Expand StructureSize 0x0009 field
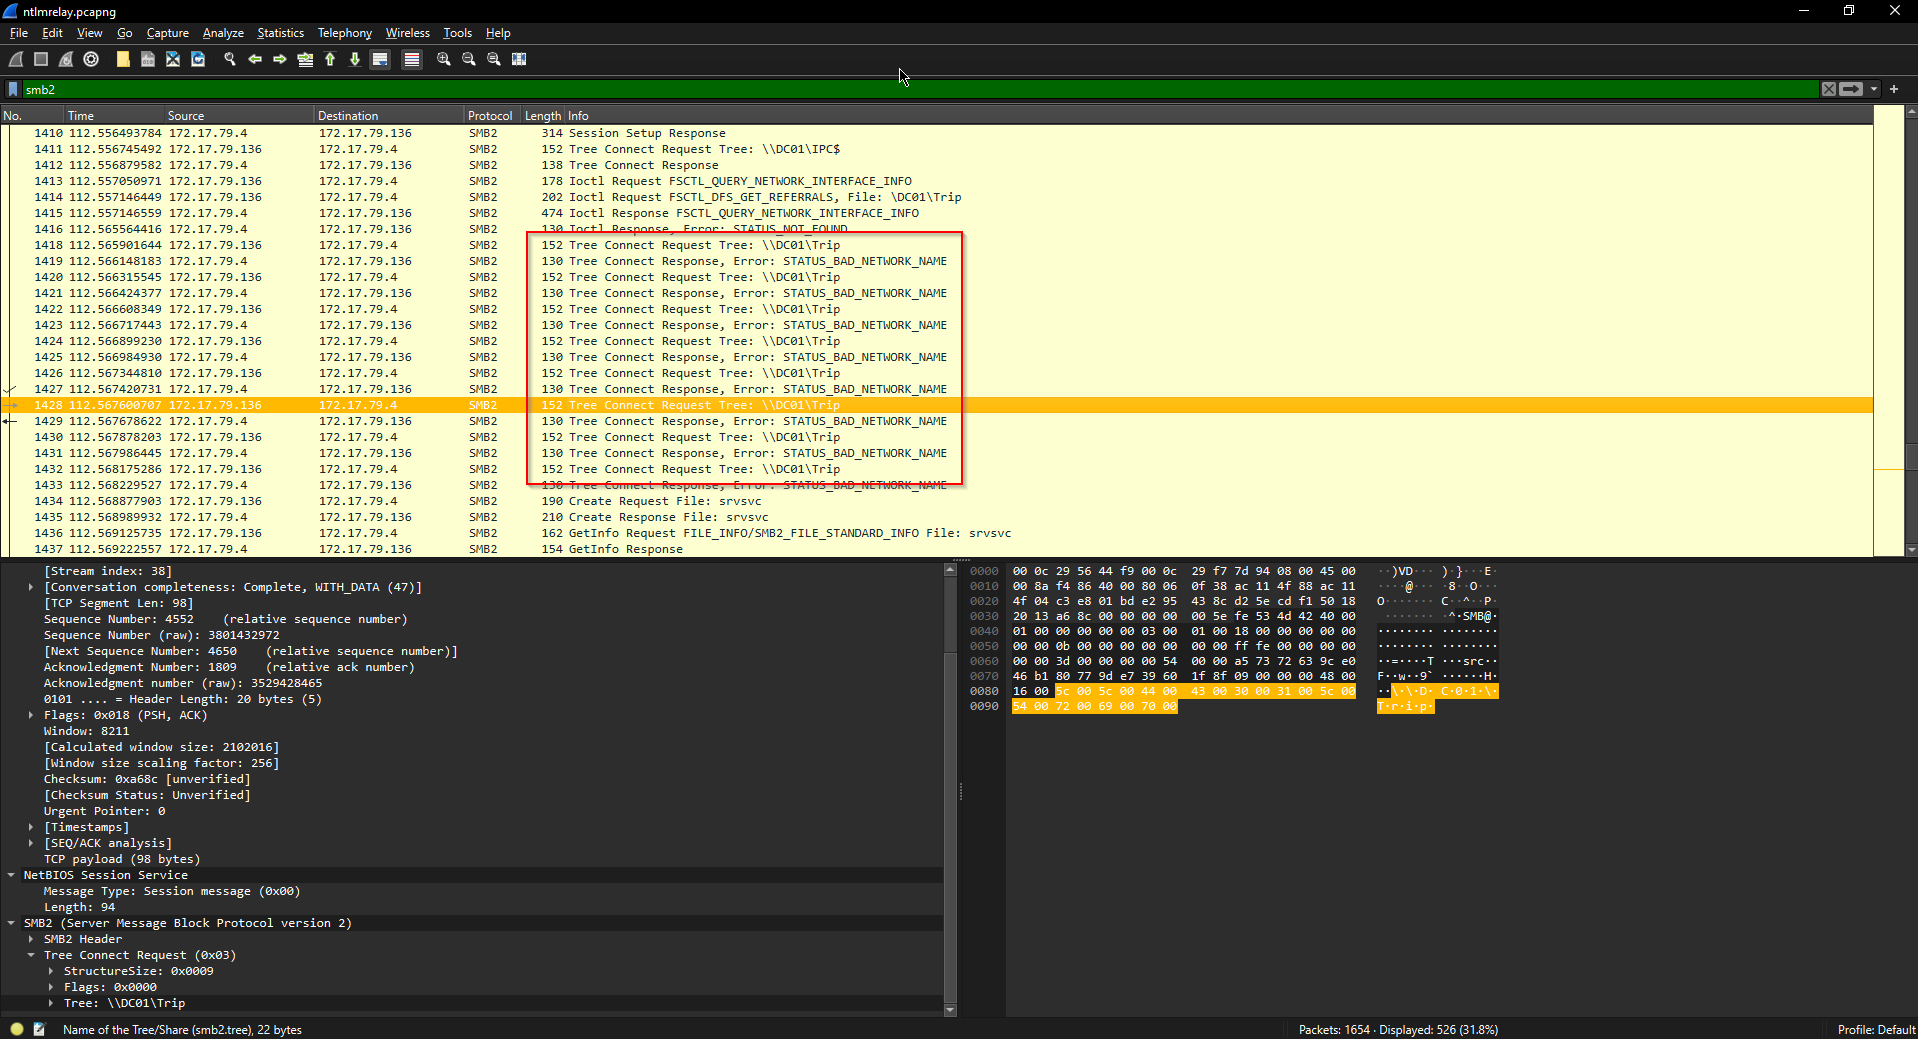This screenshot has height=1039, width=1918. [51, 971]
